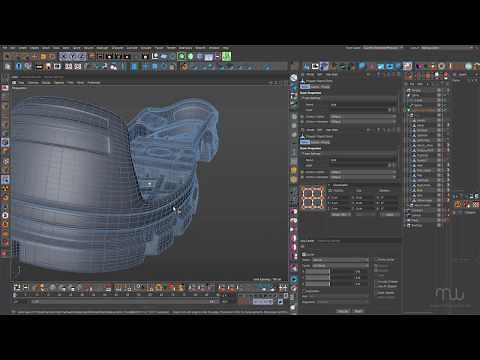Toggle visibility dots of the orange-highlighted object row
The height and width of the screenshot is (360, 480).
[445, 110]
